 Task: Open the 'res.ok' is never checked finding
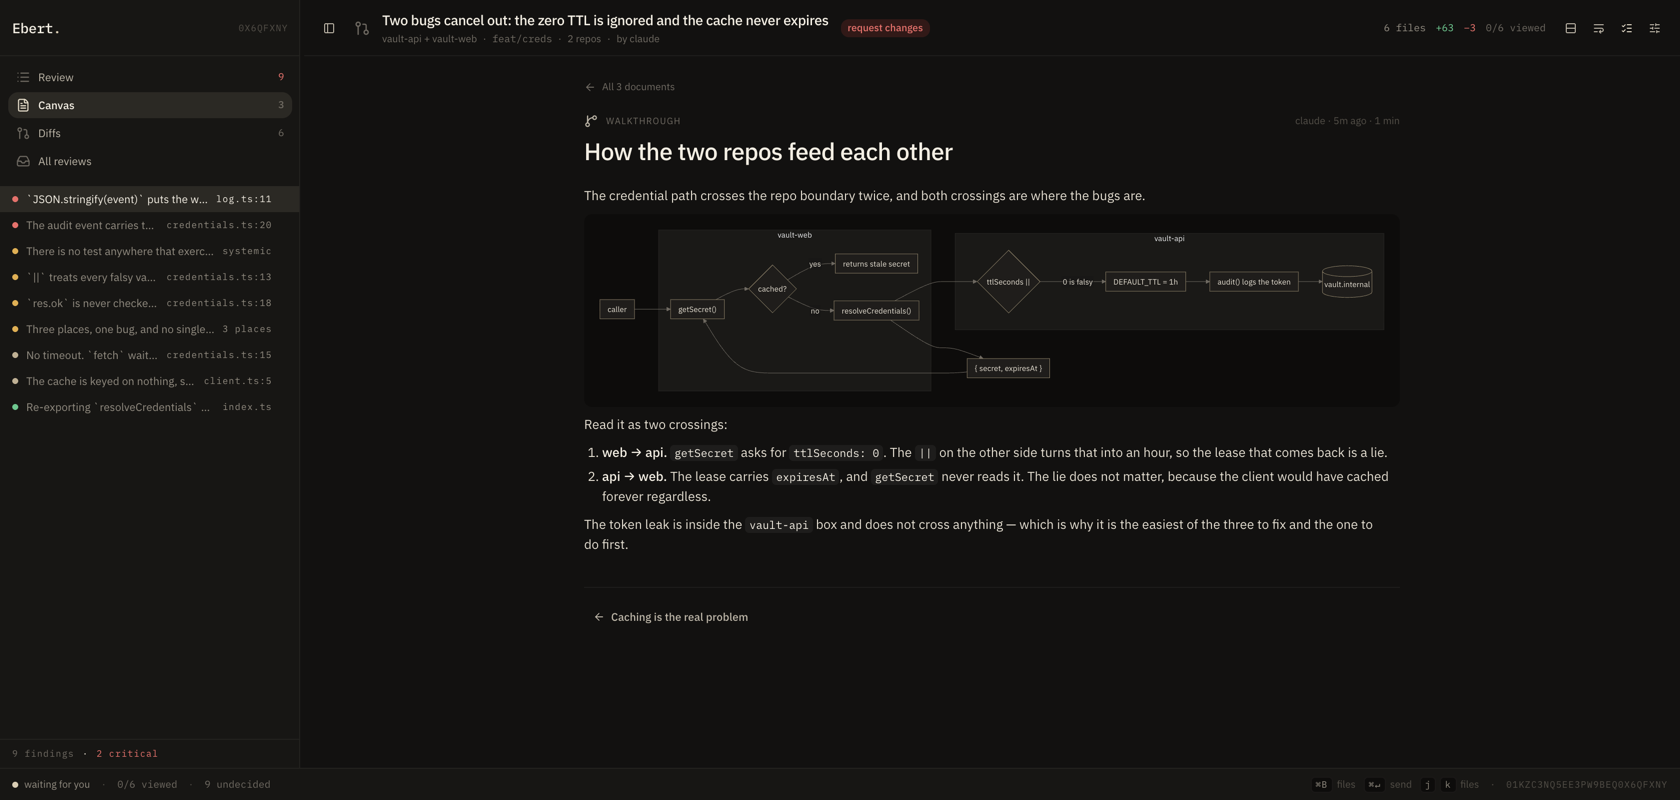tap(150, 303)
